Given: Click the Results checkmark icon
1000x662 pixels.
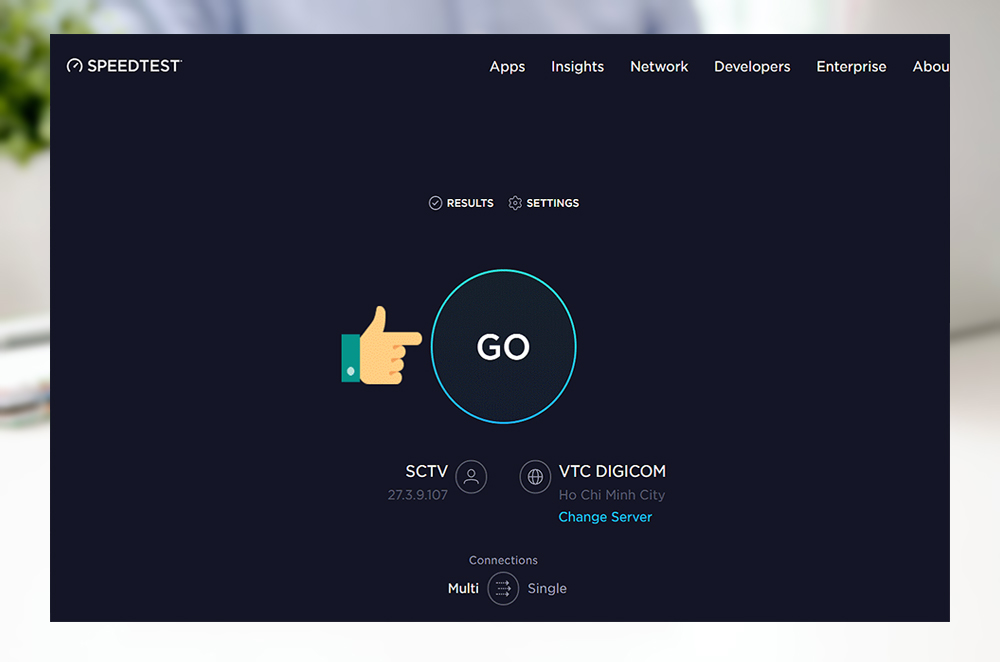Looking at the screenshot, I should point(435,203).
